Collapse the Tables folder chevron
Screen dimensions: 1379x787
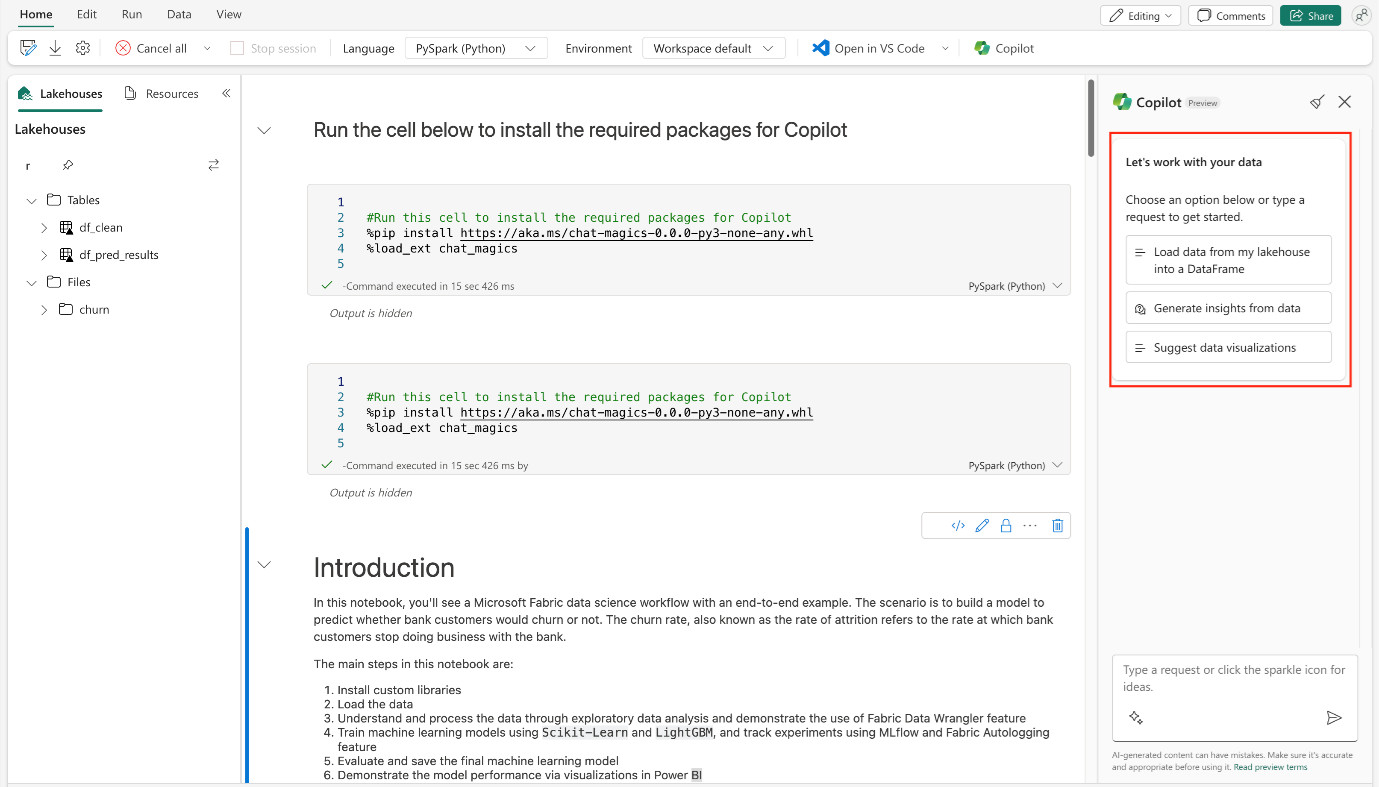point(31,200)
